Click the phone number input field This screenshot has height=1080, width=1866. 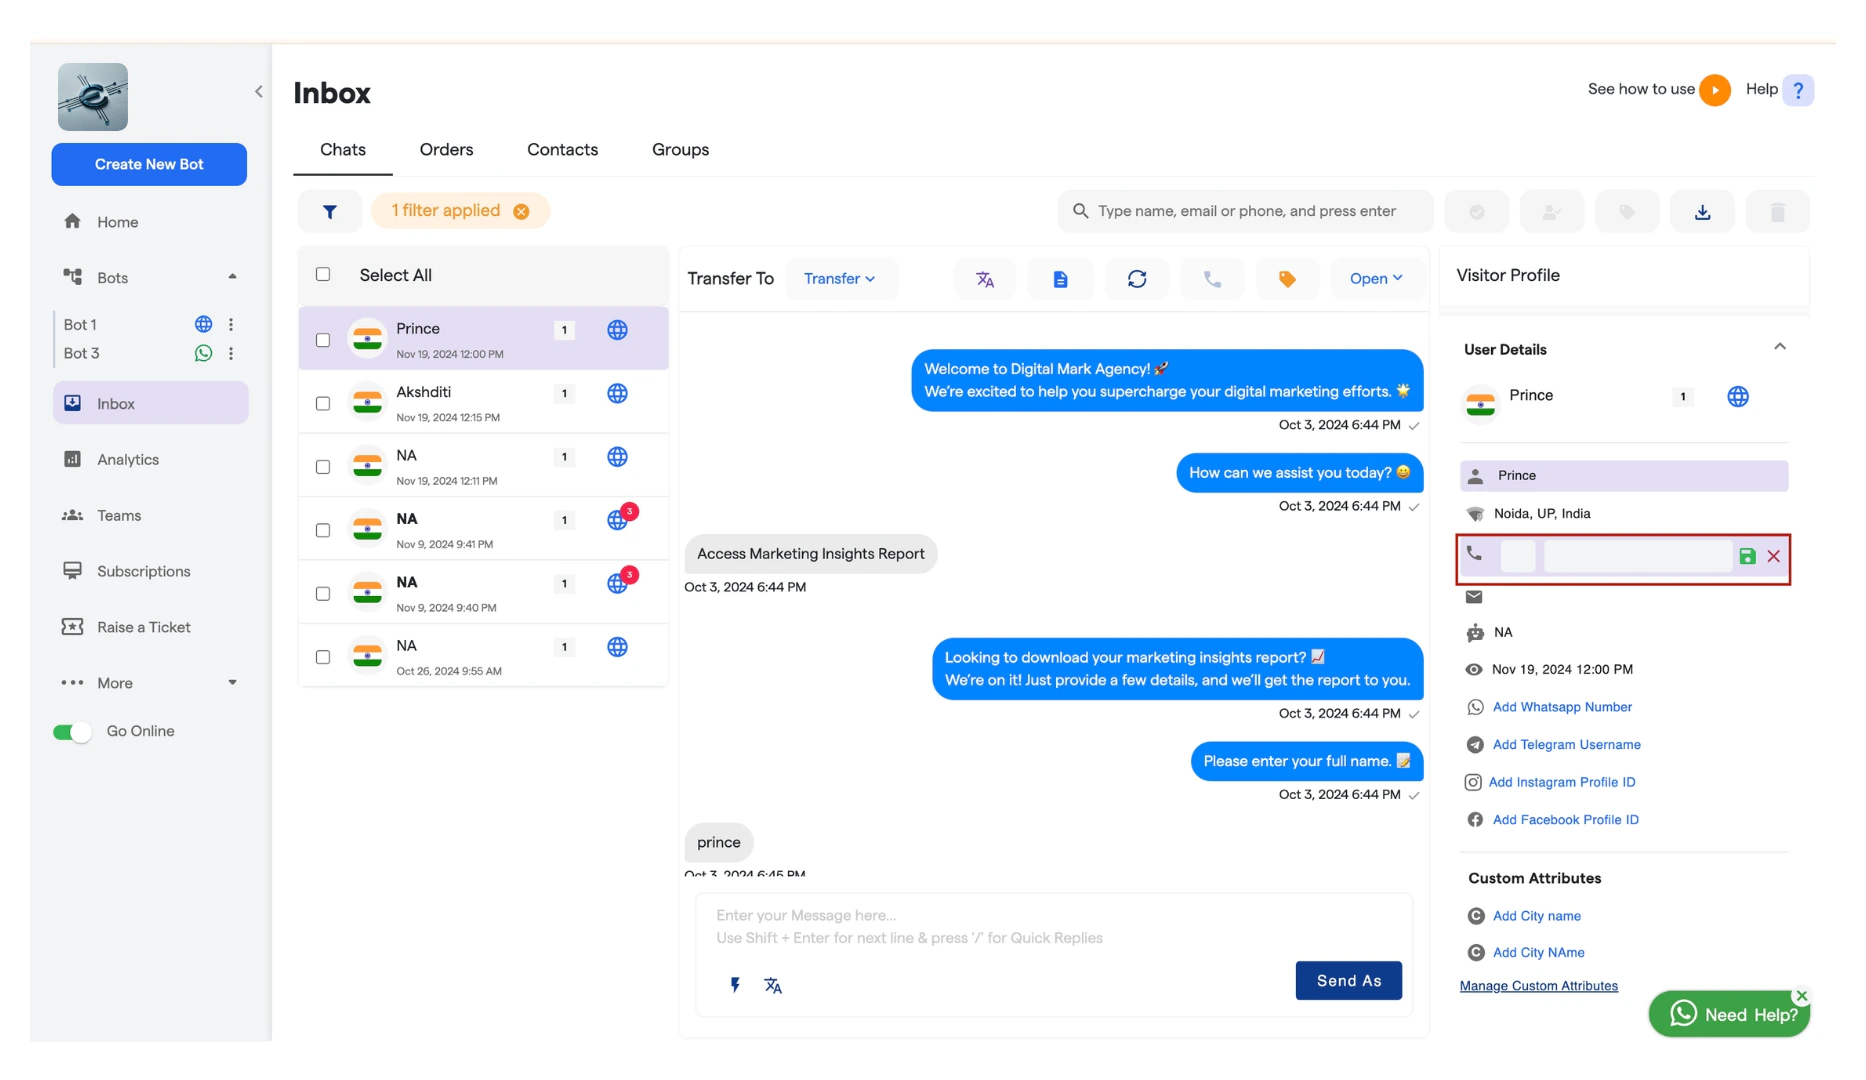click(x=1637, y=556)
